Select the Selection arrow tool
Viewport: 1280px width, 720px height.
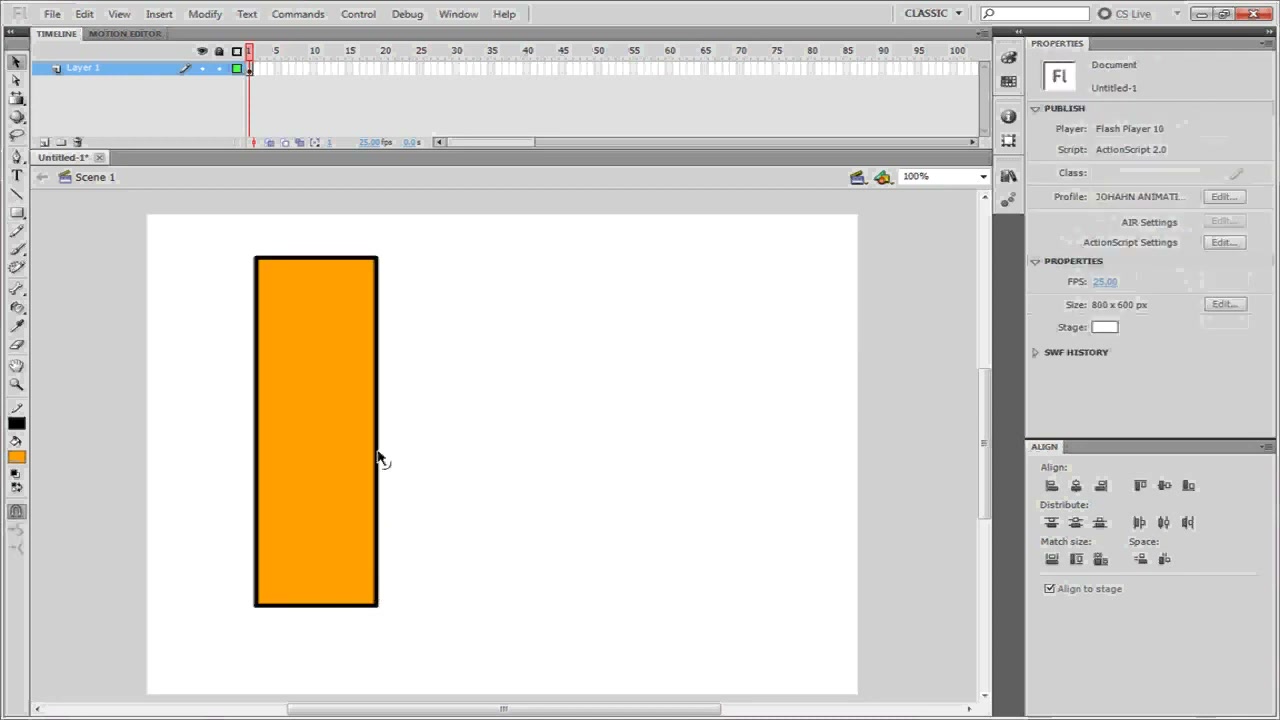(16, 62)
